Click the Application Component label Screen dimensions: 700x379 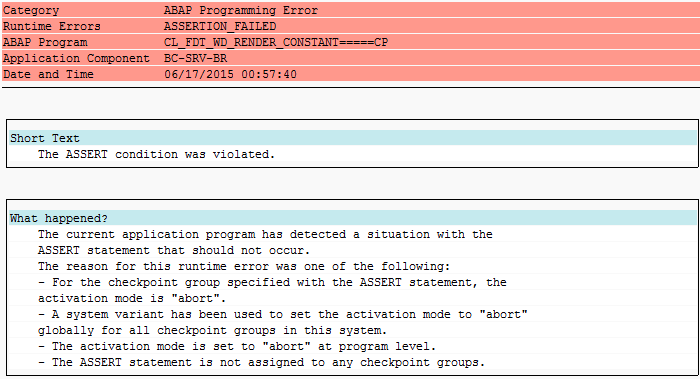[76, 58]
